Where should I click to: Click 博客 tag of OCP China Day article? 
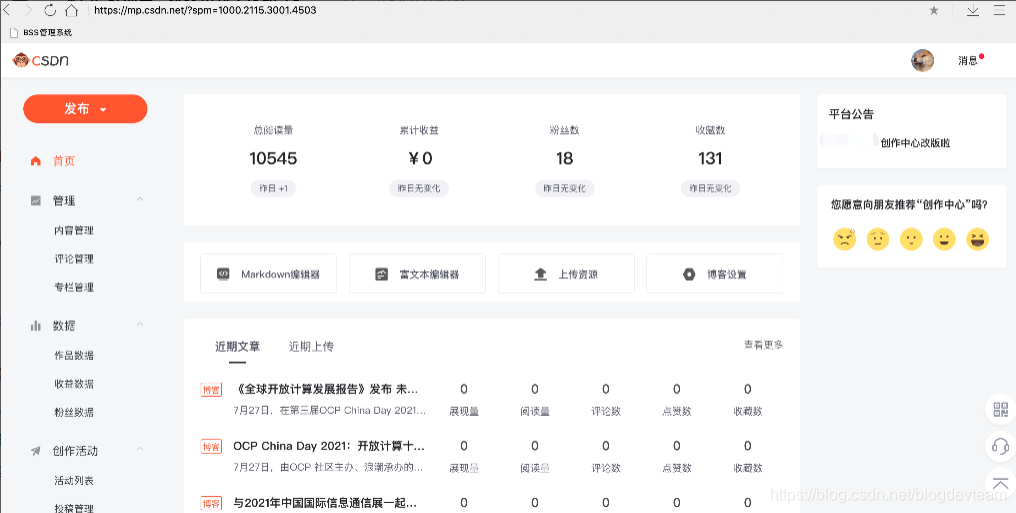click(211, 447)
